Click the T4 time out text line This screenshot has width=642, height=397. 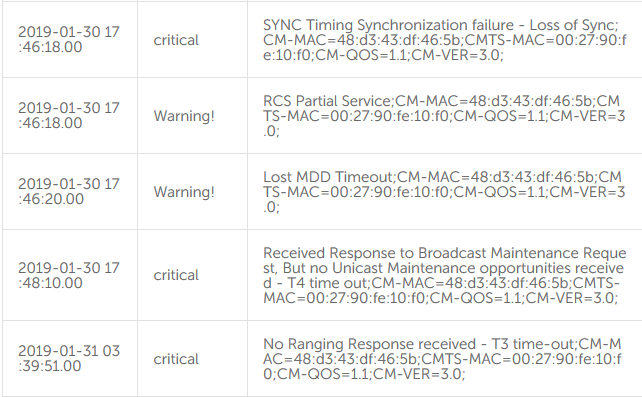coord(441,283)
